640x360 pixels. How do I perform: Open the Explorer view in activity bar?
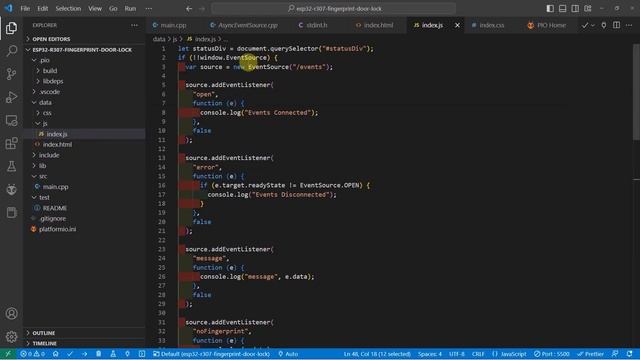coord(11,28)
